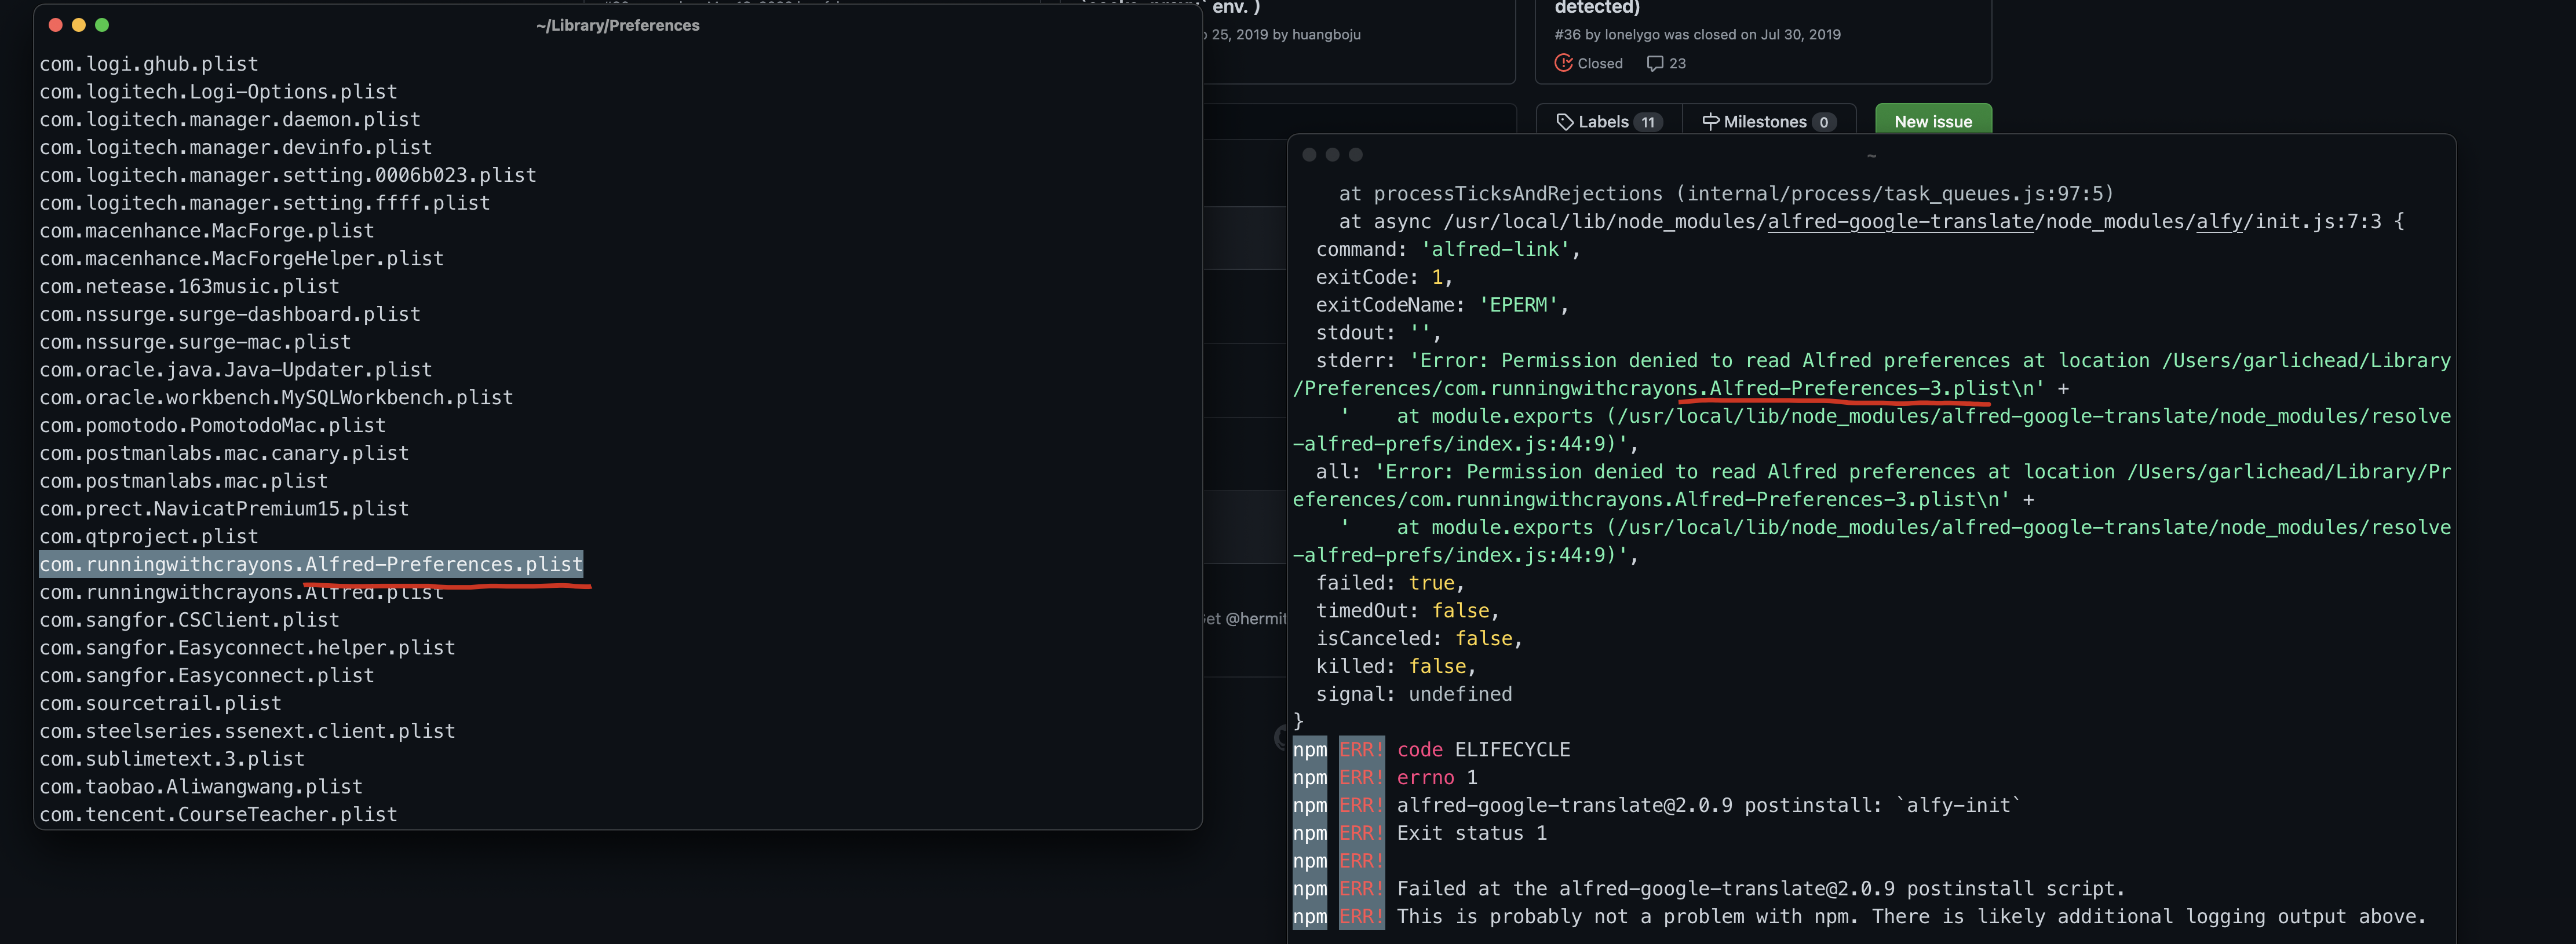Open Milestones 0 on the GitHub page
2576x944 pixels.
pos(1768,122)
